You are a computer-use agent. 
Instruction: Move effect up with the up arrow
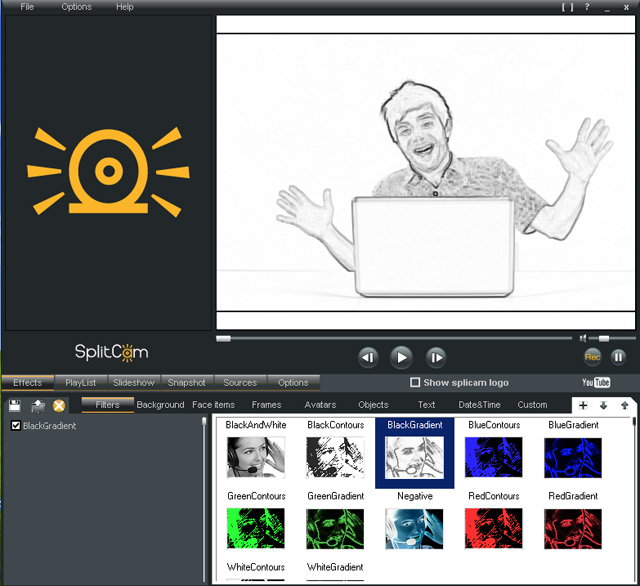click(624, 405)
